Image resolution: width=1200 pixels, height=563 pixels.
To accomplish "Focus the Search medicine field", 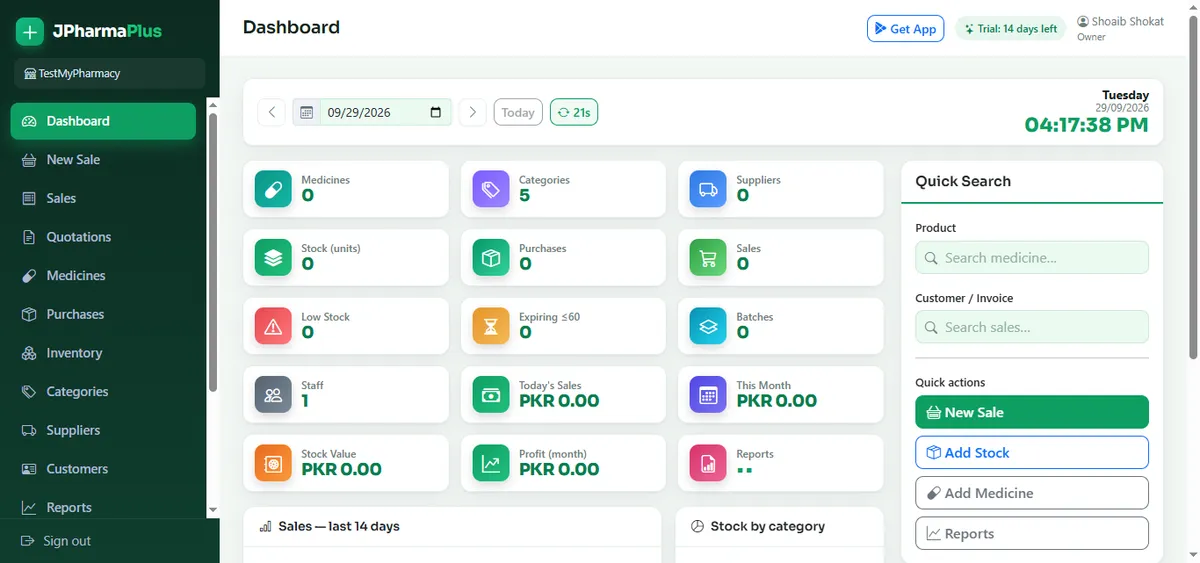I will coord(1032,257).
